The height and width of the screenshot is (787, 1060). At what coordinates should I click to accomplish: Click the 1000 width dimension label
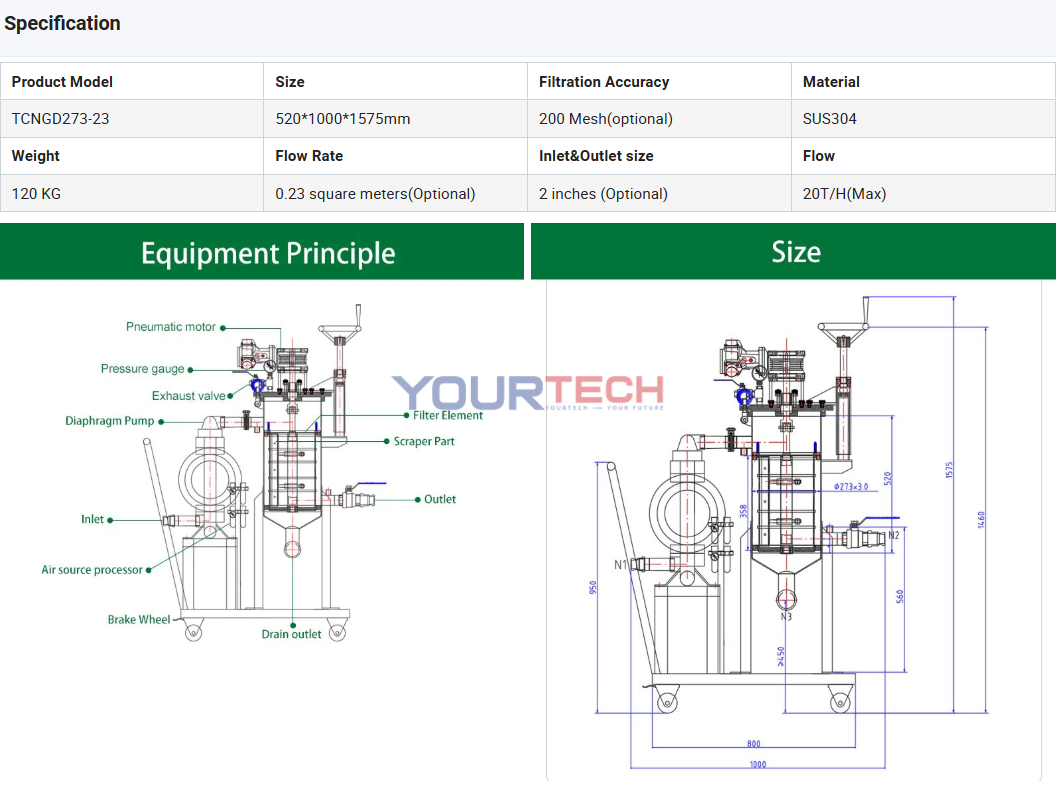coord(758,764)
